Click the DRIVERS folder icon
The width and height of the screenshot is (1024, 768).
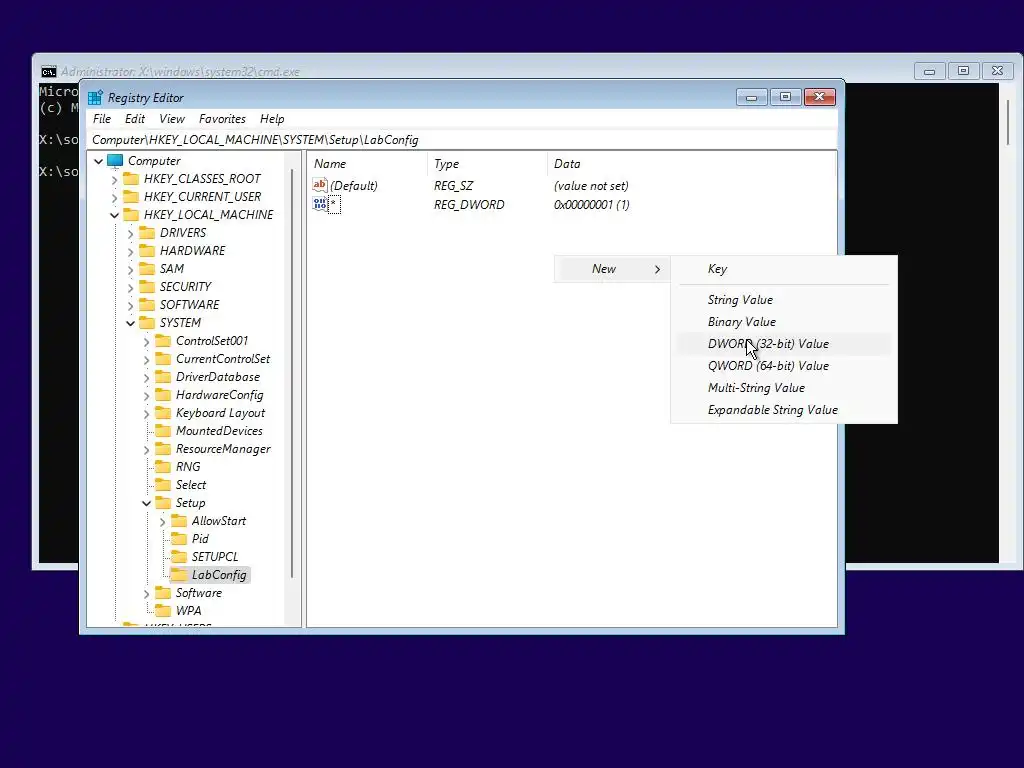[148, 232]
